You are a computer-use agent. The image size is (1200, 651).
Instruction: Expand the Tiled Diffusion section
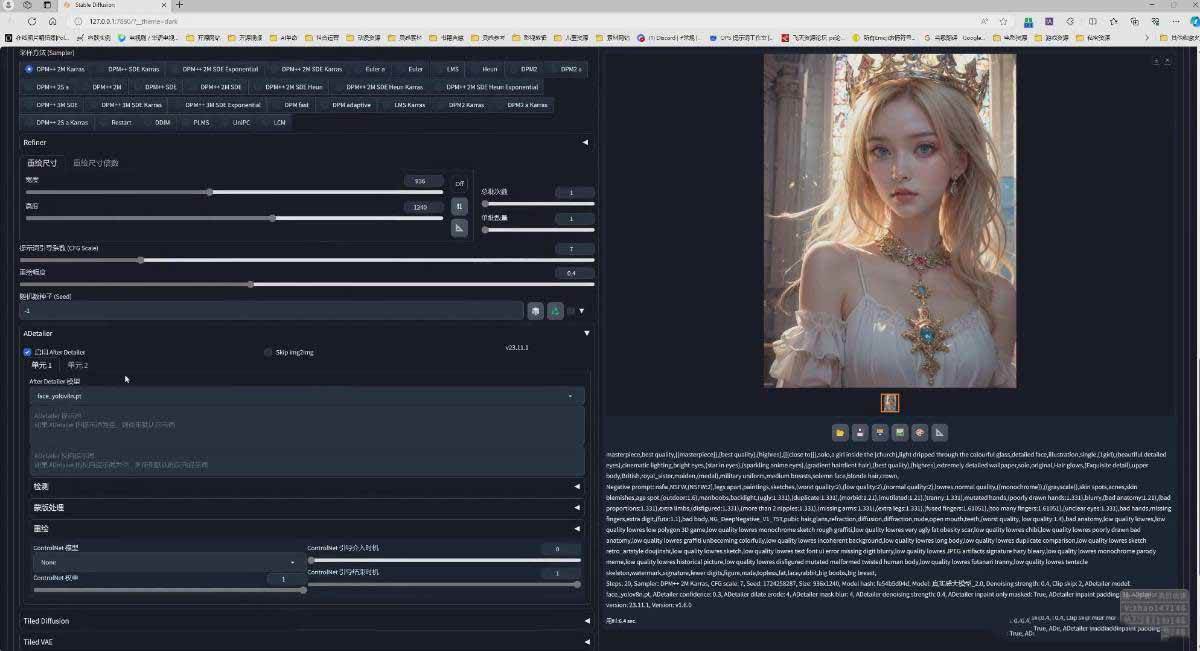coord(300,620)
